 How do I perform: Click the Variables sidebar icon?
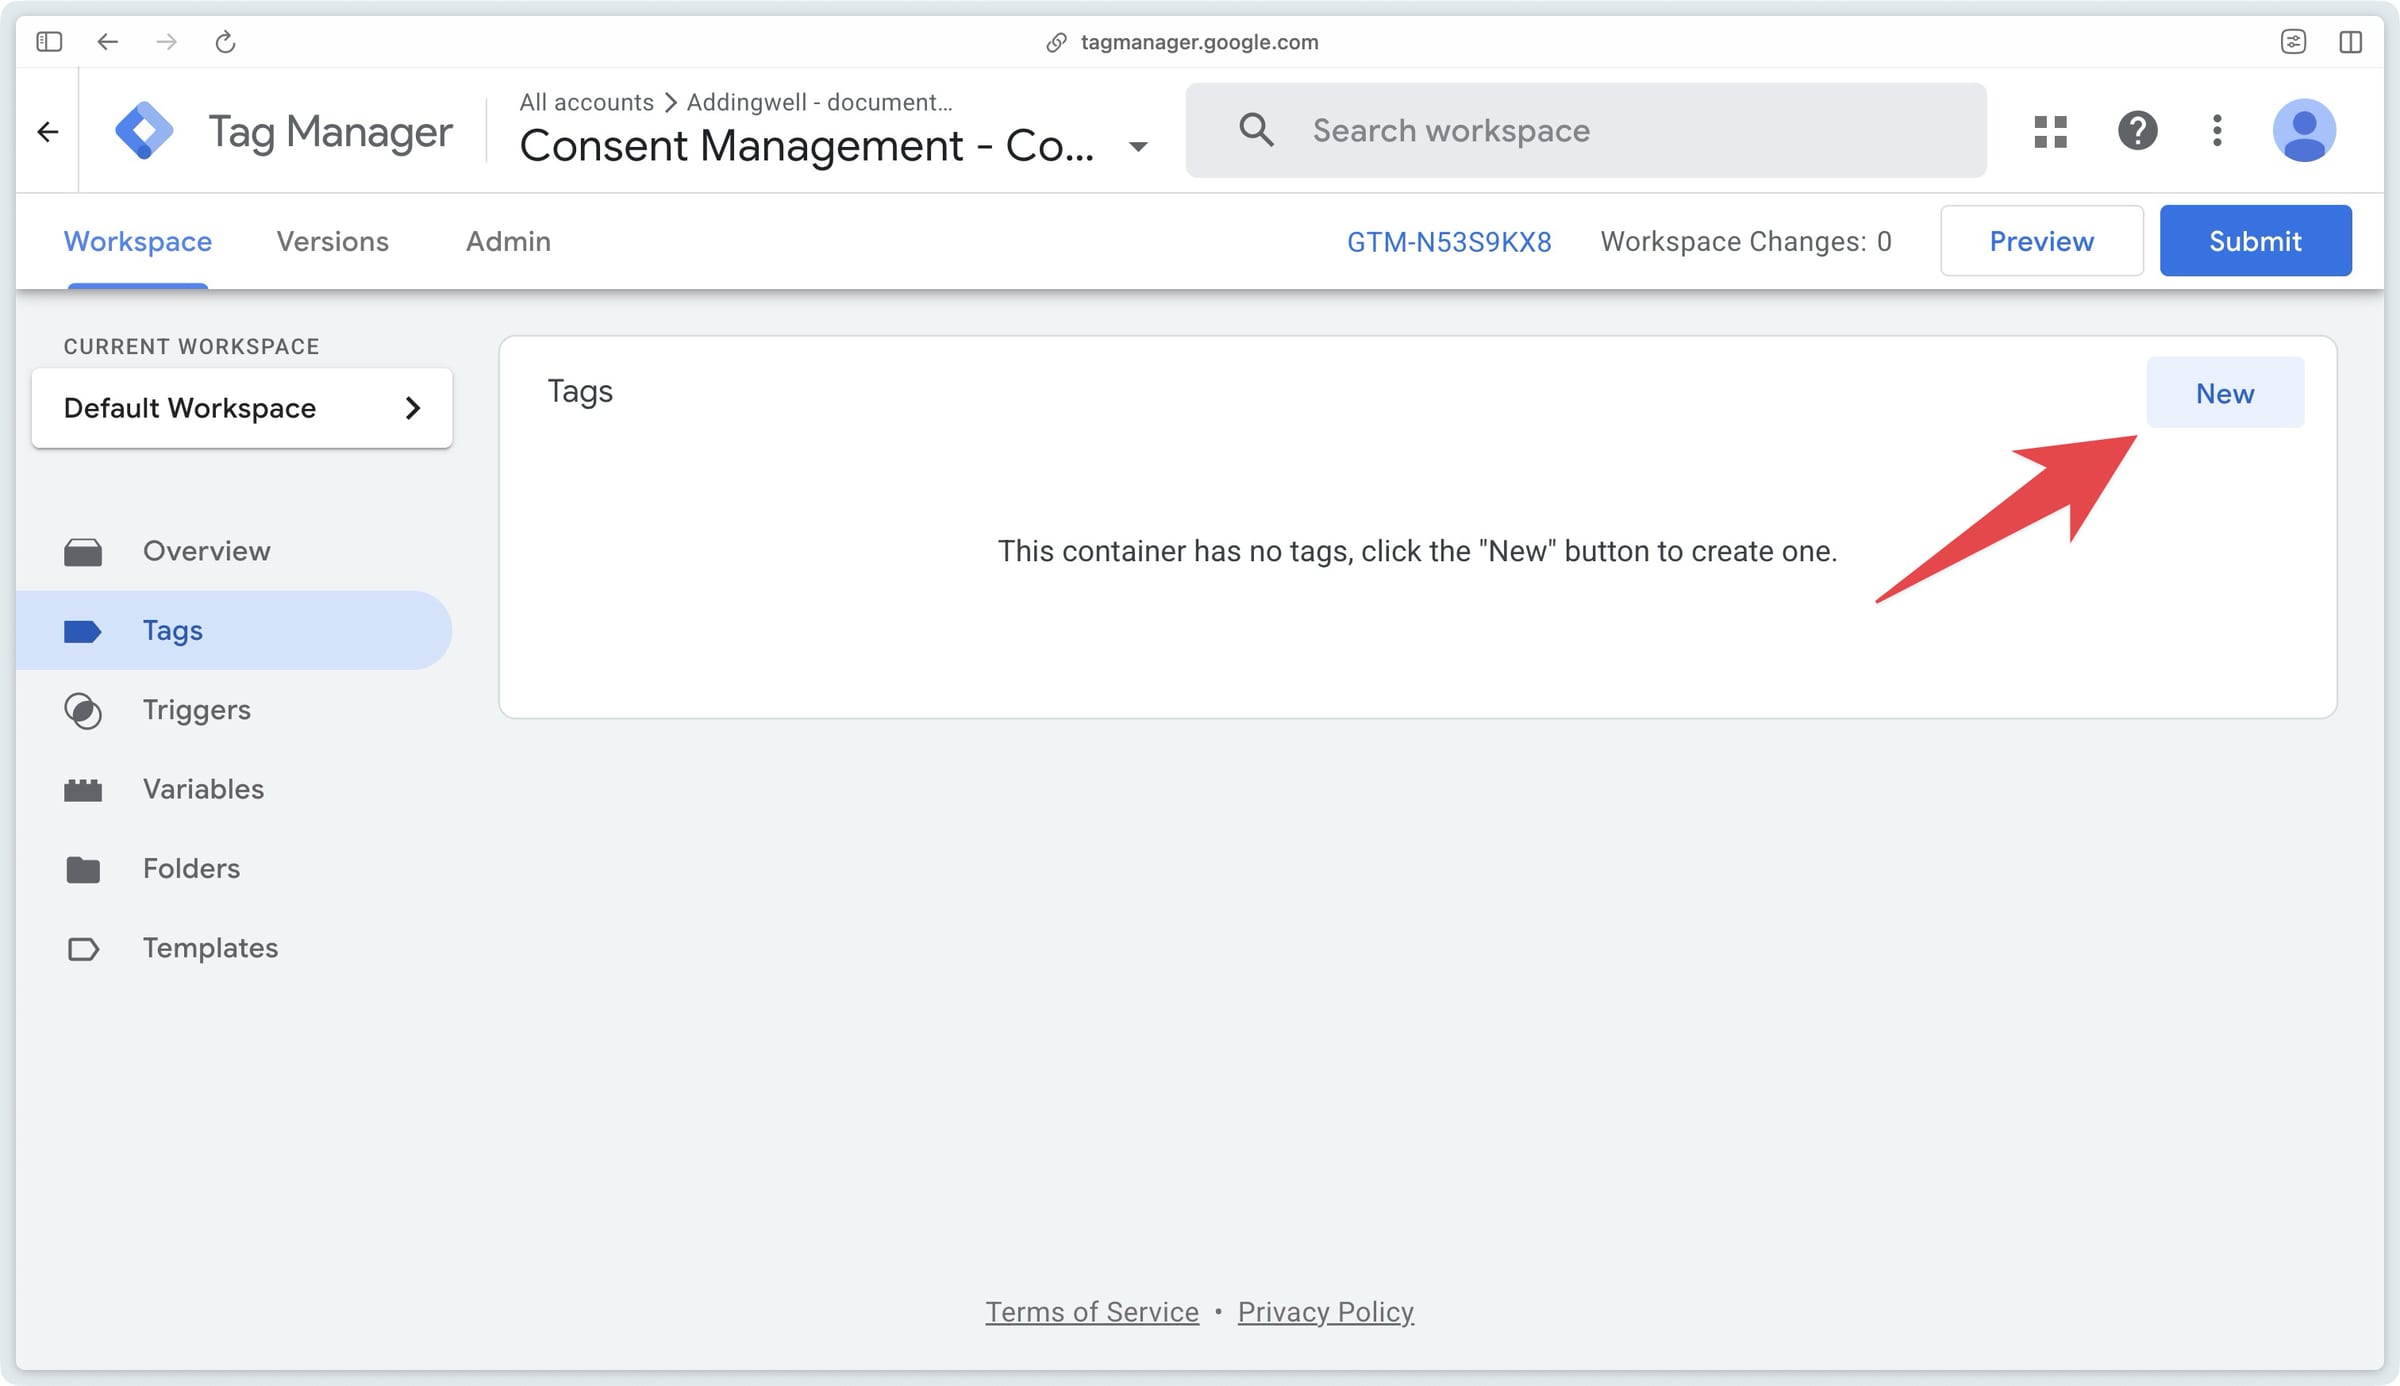click(x=83, y=789)
